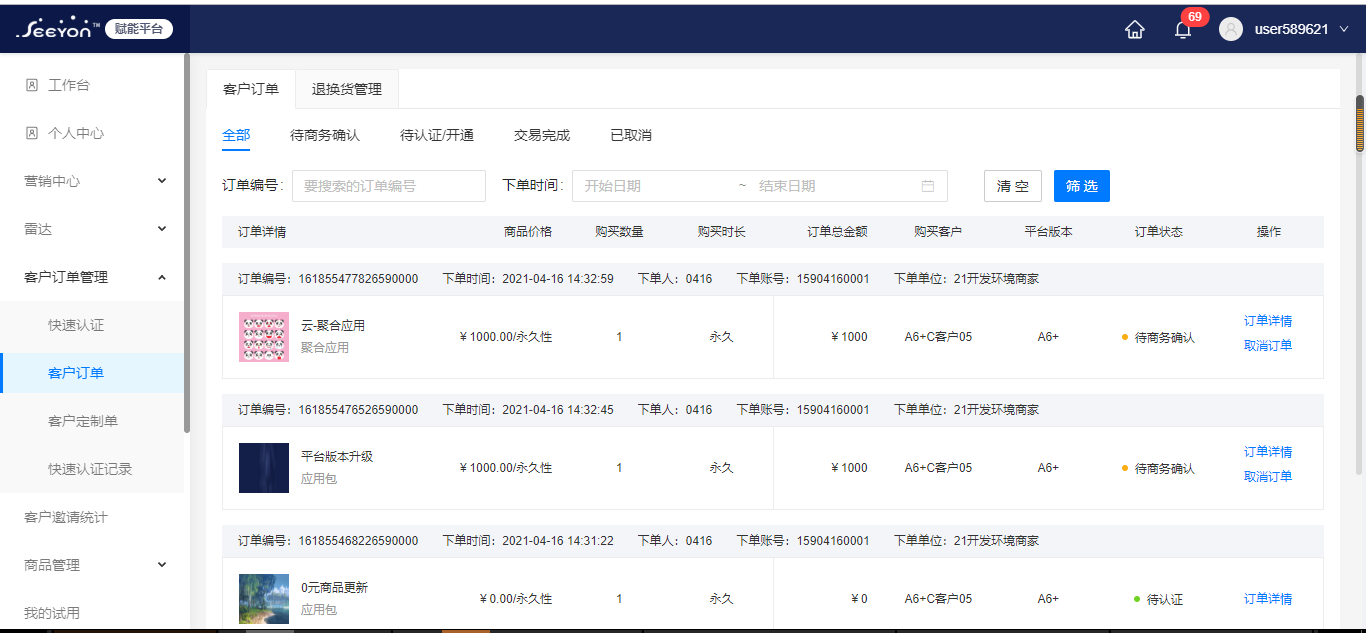Click order number 161855468226590000
1366x633 pixels.
click(x=358, y=541)
